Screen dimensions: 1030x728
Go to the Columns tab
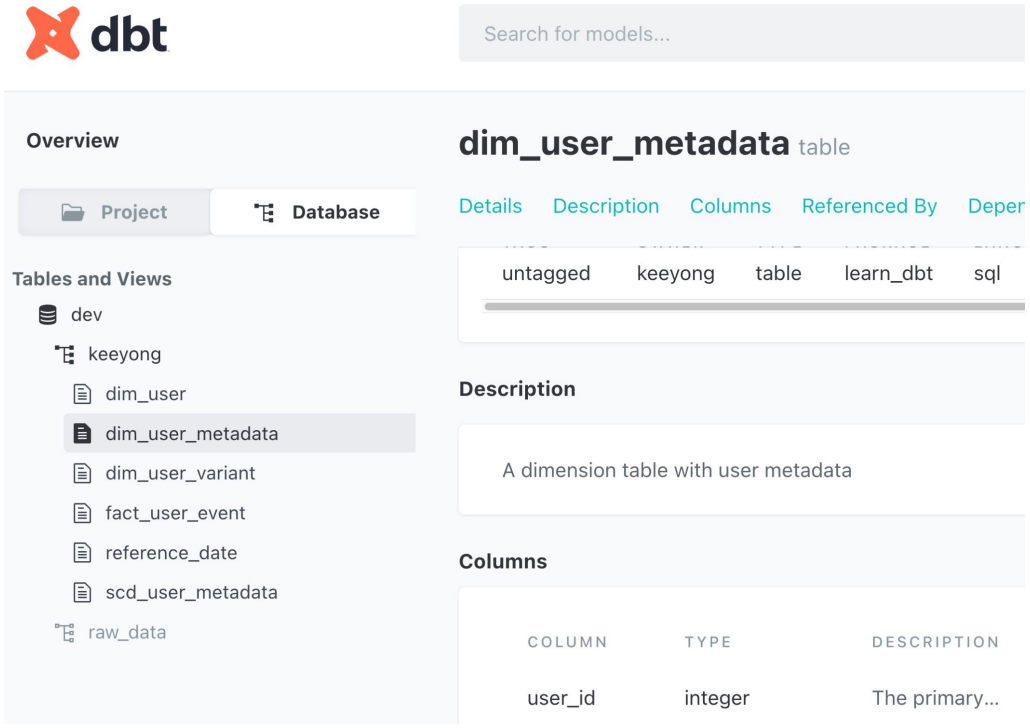coord(730,206)
